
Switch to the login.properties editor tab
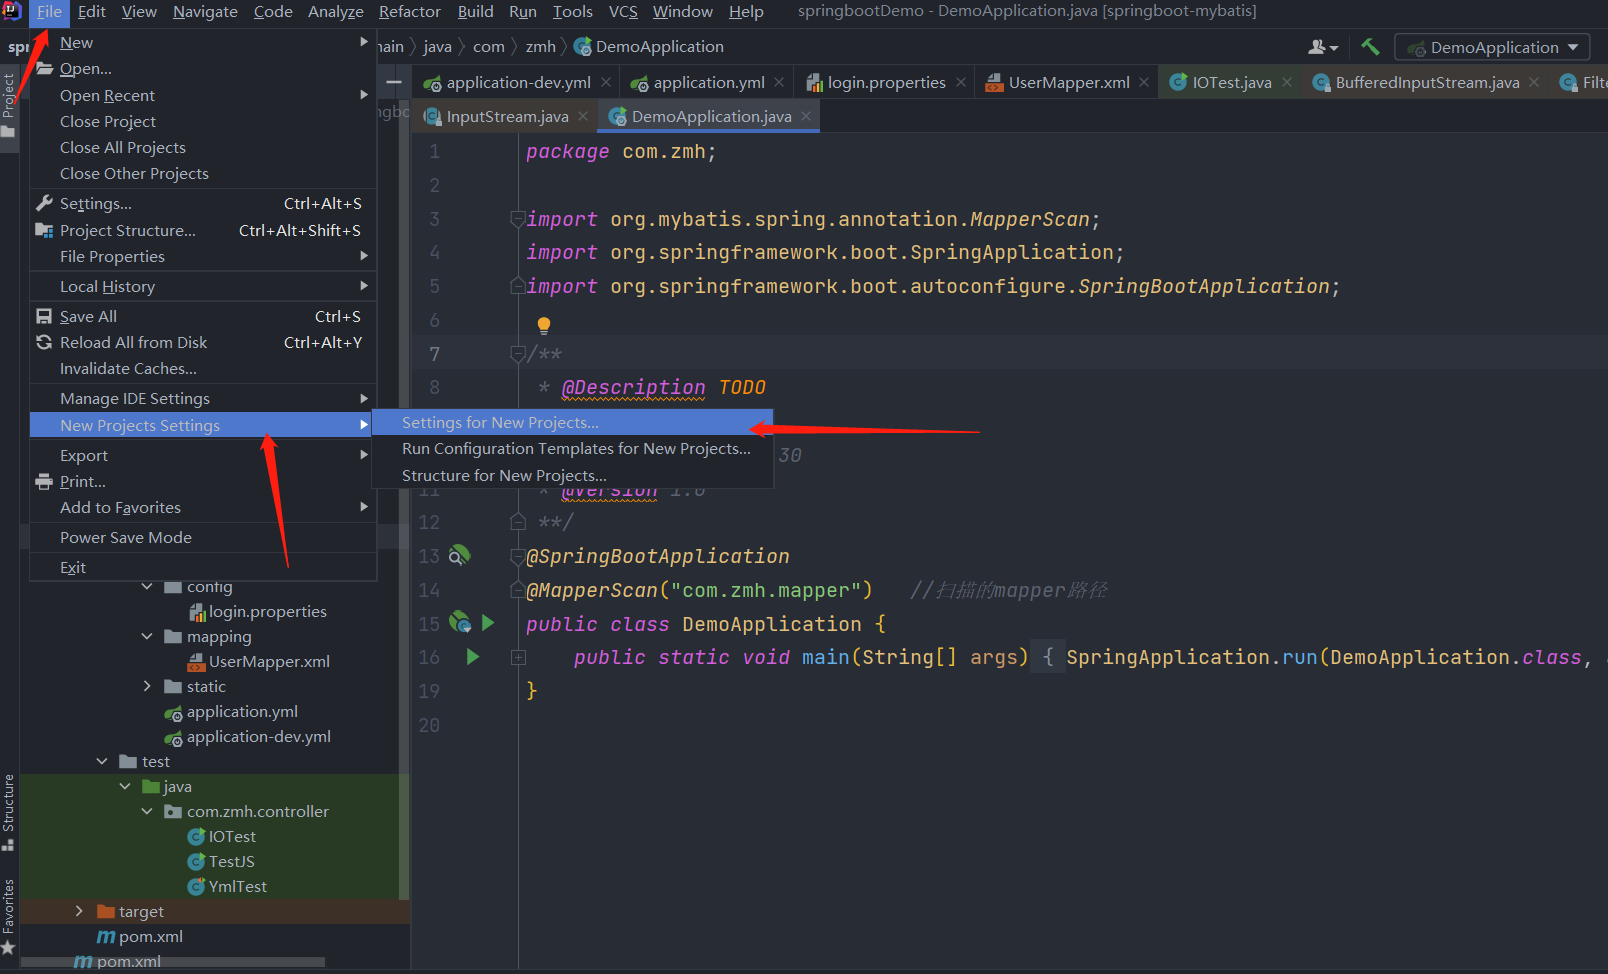[x=884, y=82]
